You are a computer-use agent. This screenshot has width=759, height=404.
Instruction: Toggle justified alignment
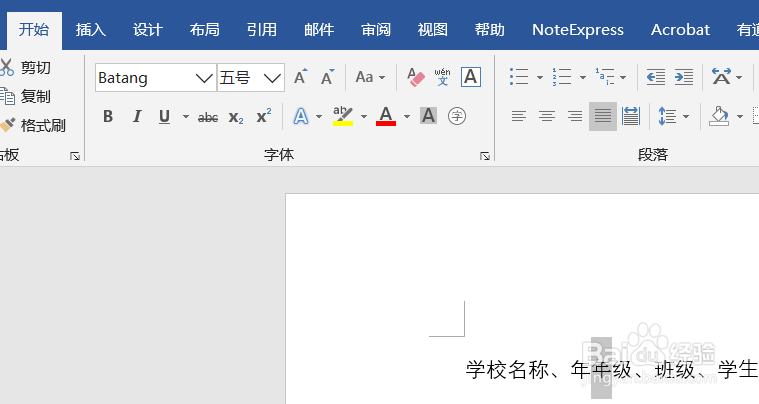(x=603, y=116)
